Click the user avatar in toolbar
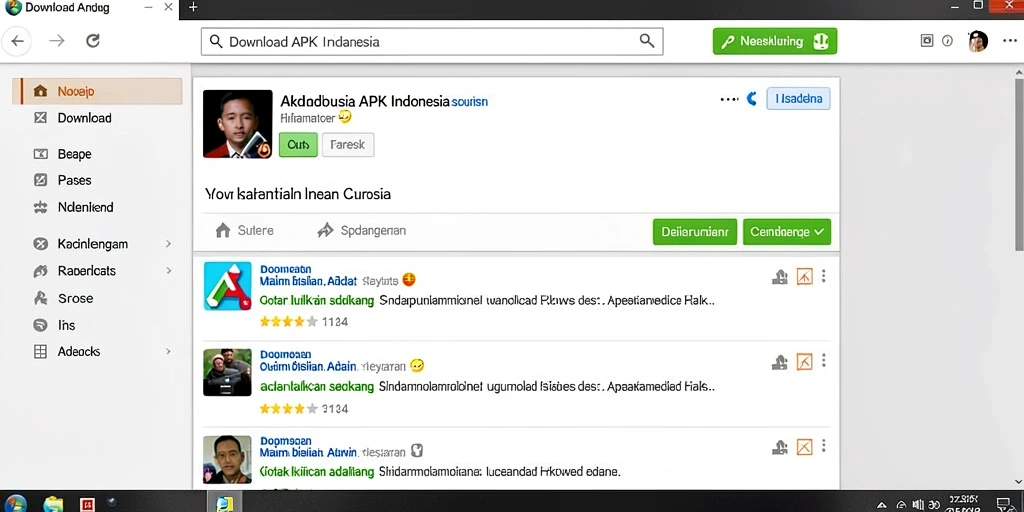 pyautogui.click(x=978, y=41)
